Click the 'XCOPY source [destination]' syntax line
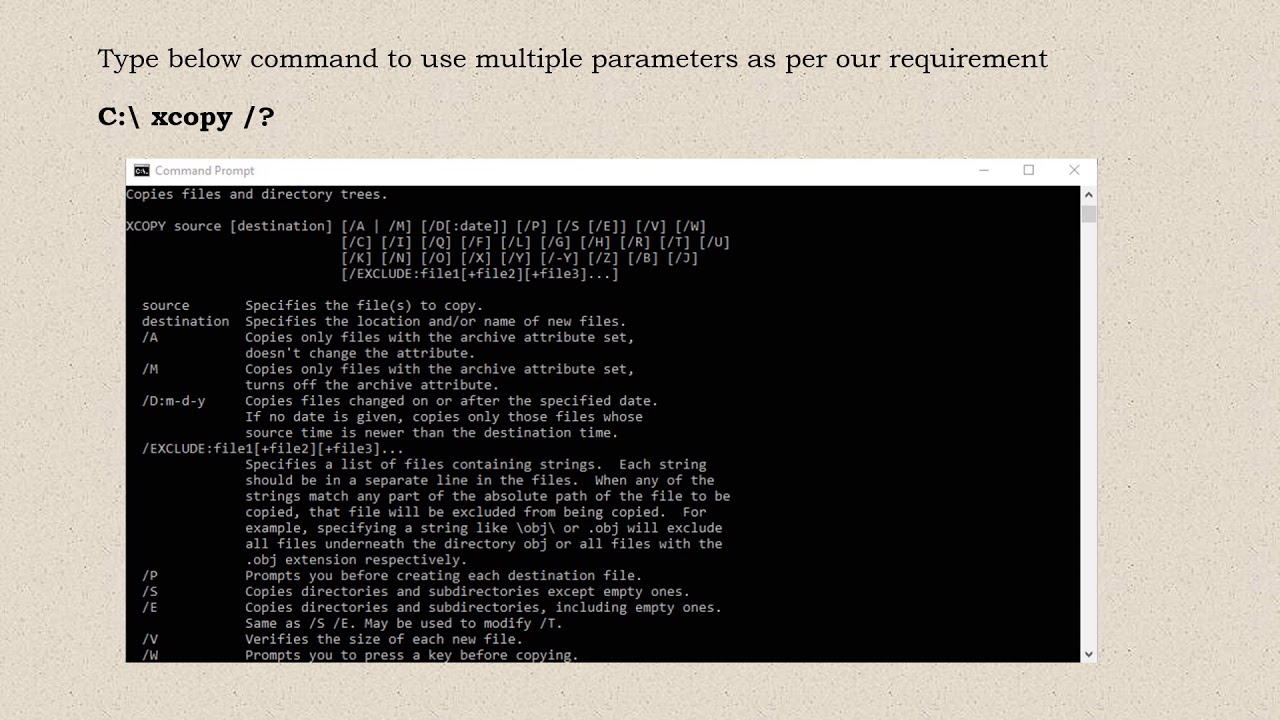The height and width of the screenshot is (720, 1280). 416,226
